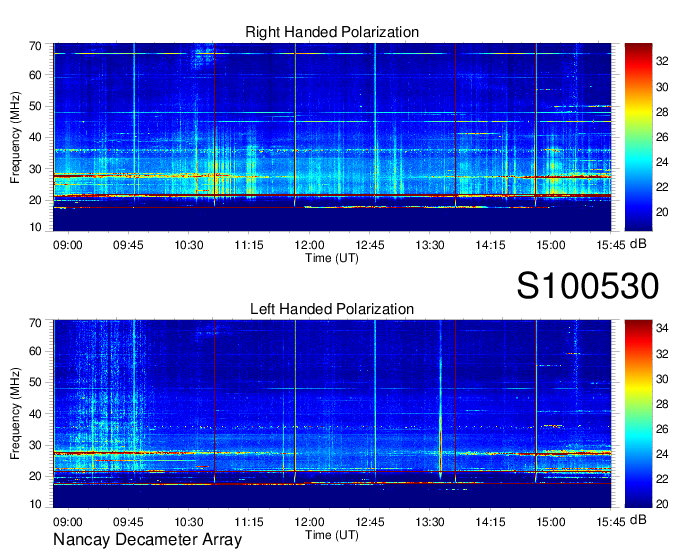Click the 10 MHz tick of Left Handed plot
680x552 pixels.
(35, 504)
